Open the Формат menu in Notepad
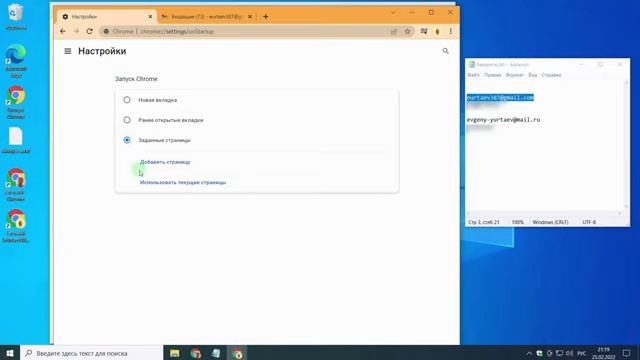 tap(515, 75)
